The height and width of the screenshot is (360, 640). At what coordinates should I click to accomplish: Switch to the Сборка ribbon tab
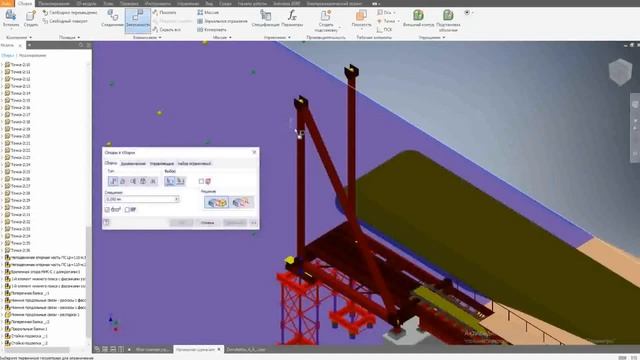[25, 3]
